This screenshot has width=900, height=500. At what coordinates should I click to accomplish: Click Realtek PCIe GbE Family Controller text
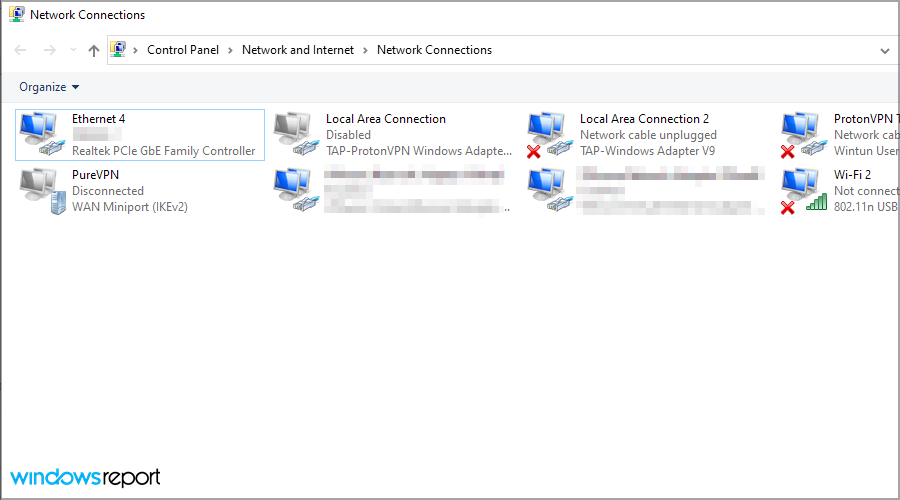[x=164, y=151]
